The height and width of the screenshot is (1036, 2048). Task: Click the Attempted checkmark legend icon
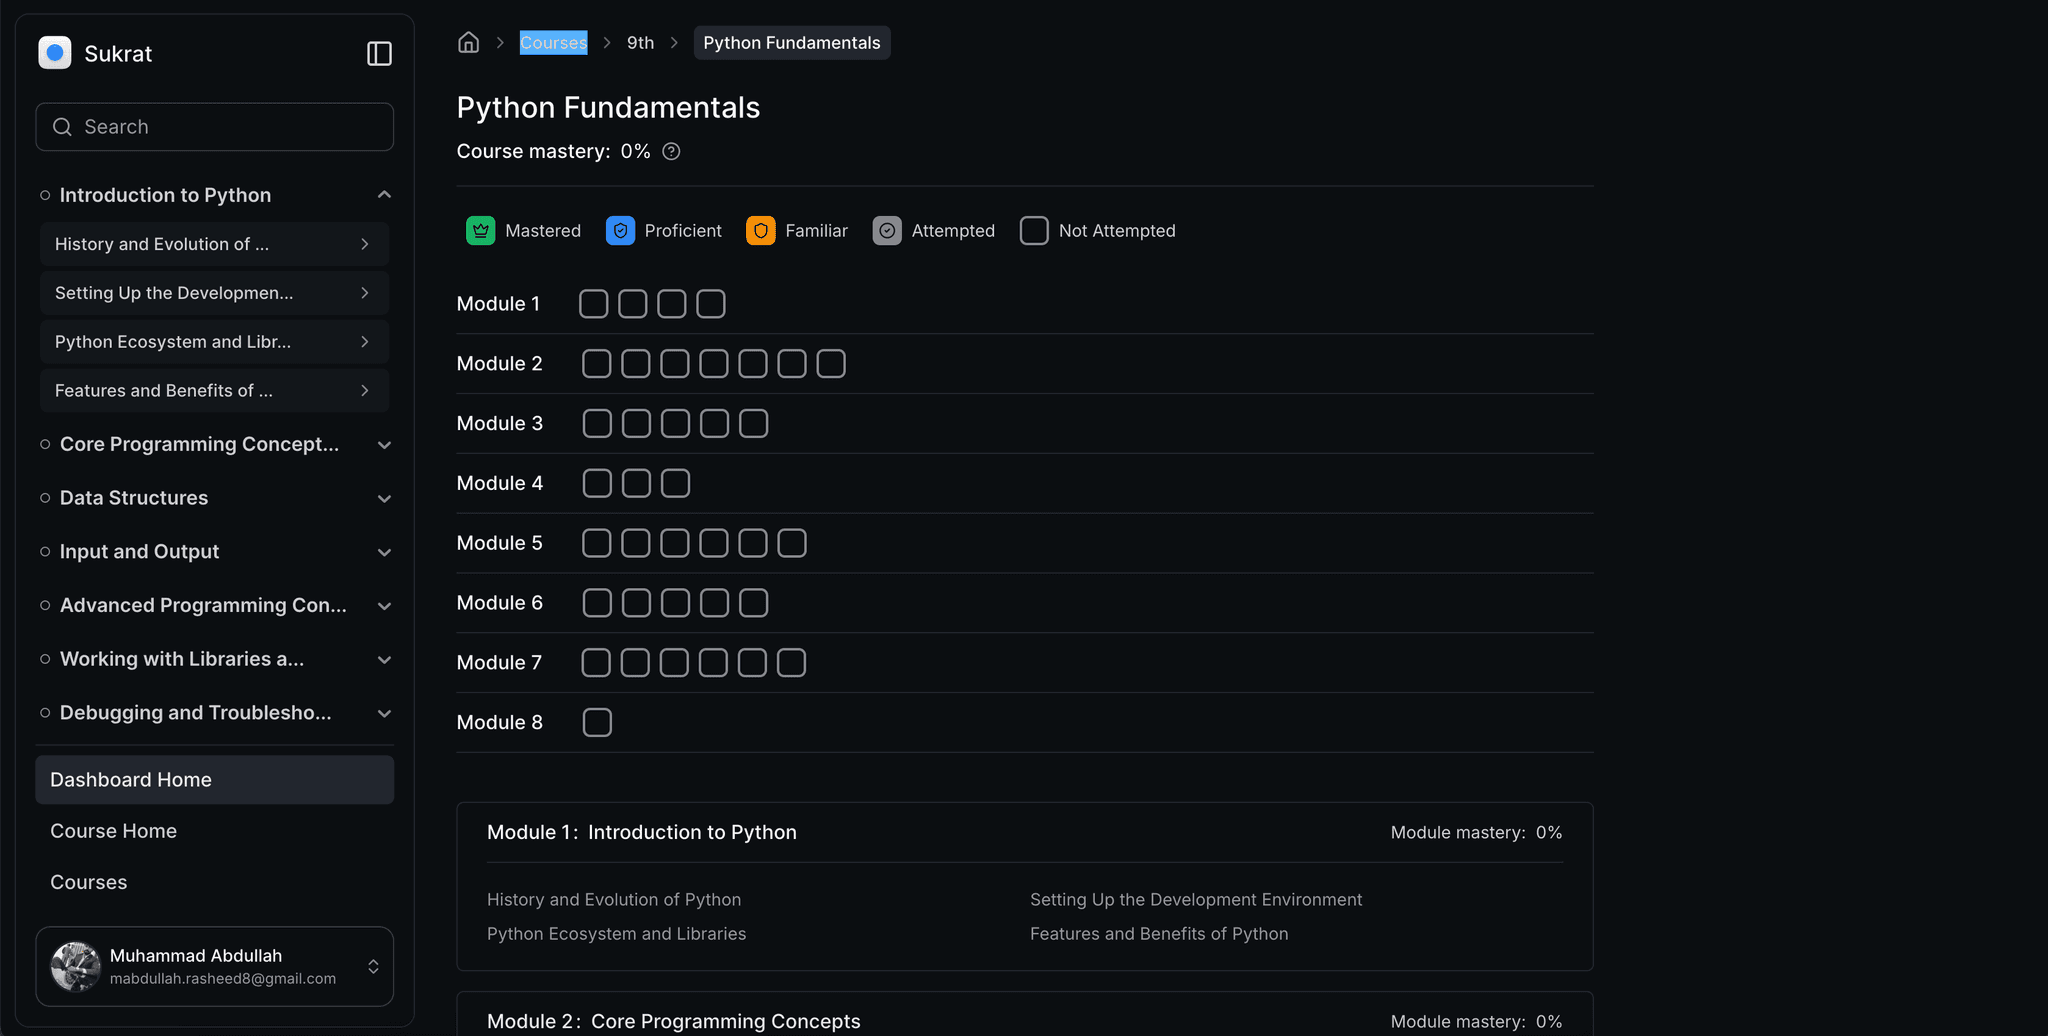point(887,230)
